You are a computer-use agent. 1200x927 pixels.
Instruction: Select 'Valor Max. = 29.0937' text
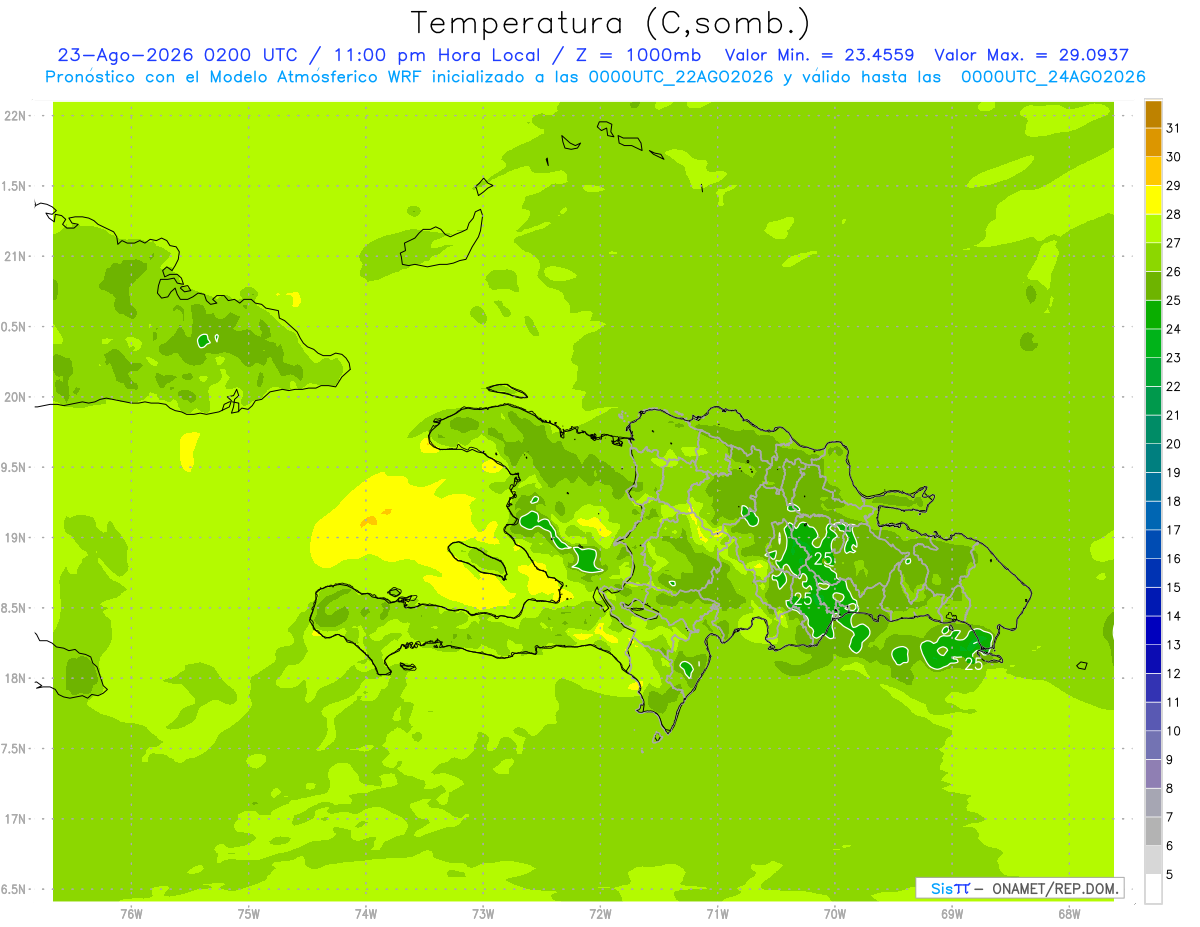pos(1032,55)
